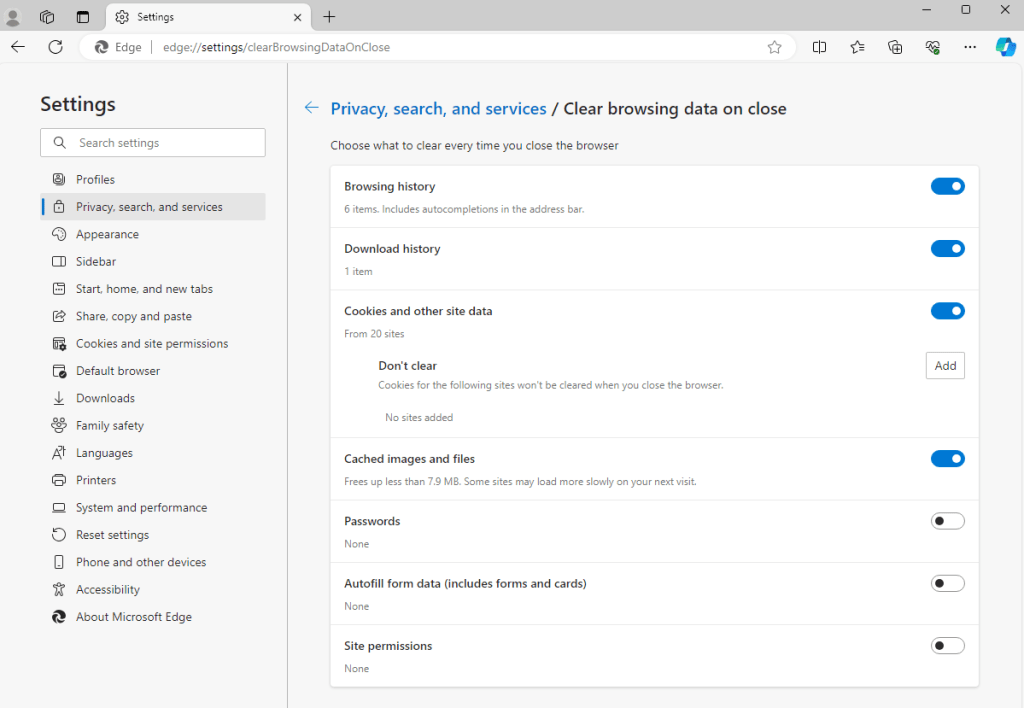This screenshot has height=708, width=1024.
Task: Add this page to favorites star
Action: point(774,47)
